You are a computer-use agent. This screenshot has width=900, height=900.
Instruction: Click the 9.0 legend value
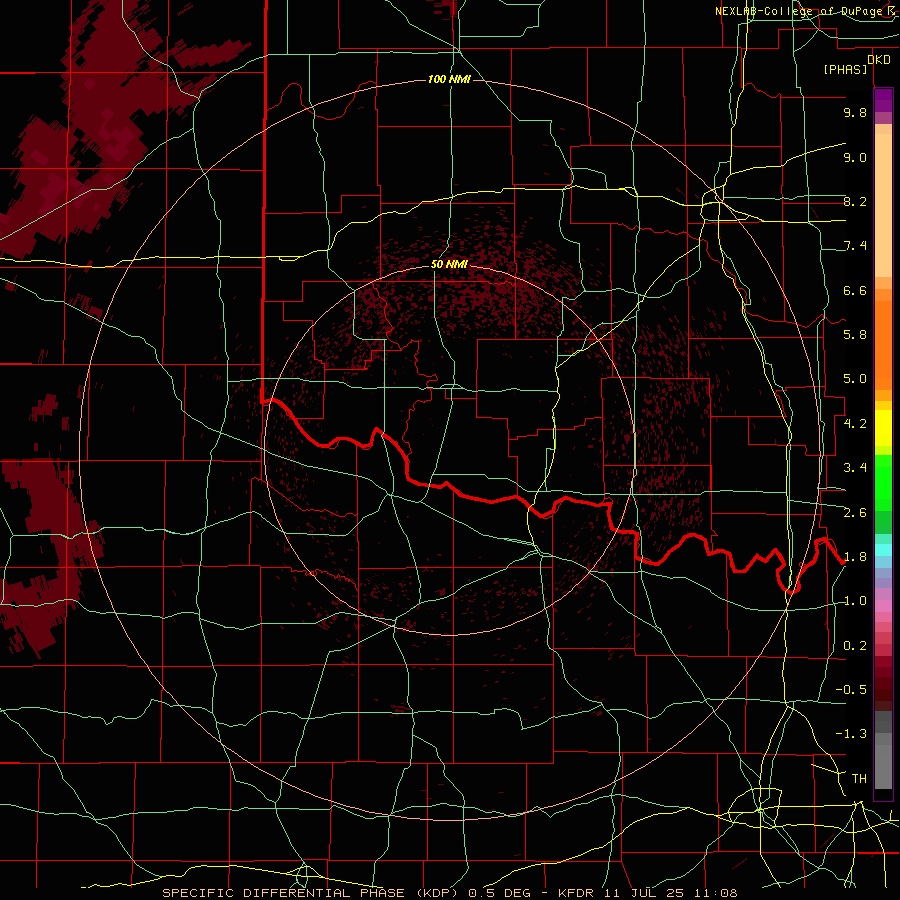pos(855,157)
